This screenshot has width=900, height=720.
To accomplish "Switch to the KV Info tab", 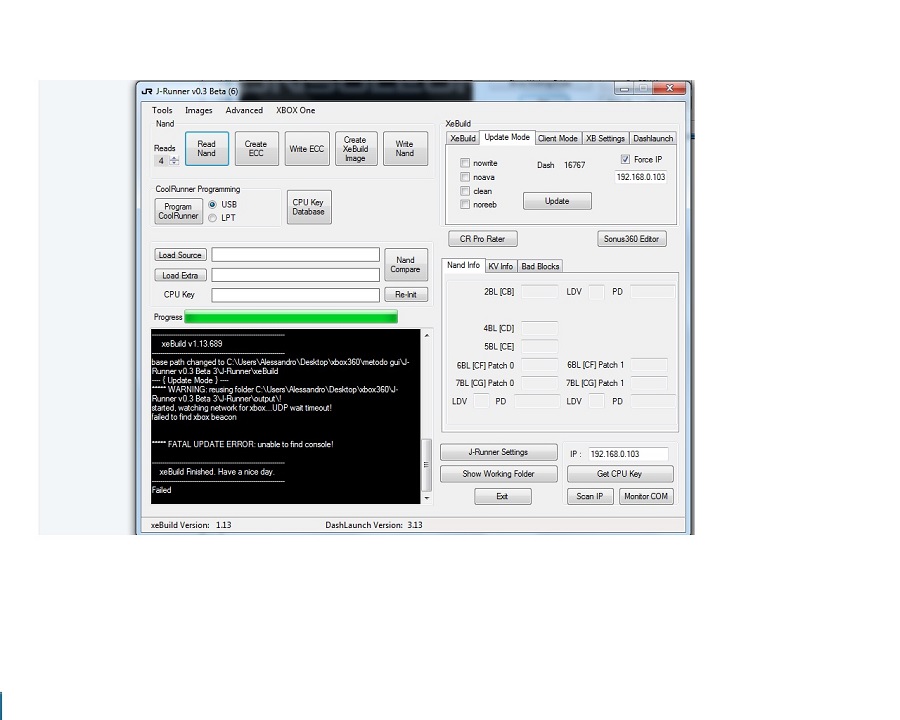I will (x=501, y=266).
